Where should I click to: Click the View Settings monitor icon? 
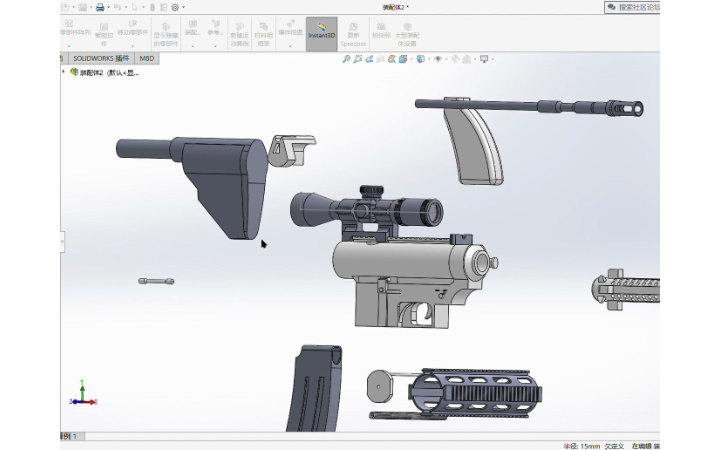tap(484, 59)
